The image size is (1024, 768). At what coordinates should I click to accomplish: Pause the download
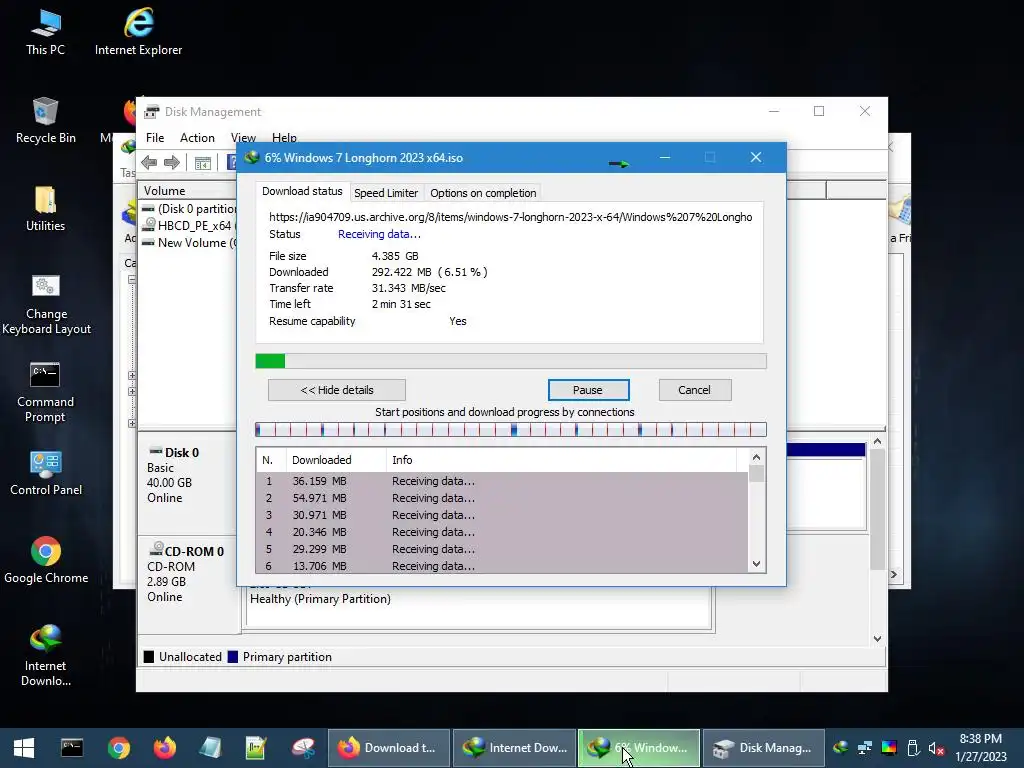click(588, 390)
